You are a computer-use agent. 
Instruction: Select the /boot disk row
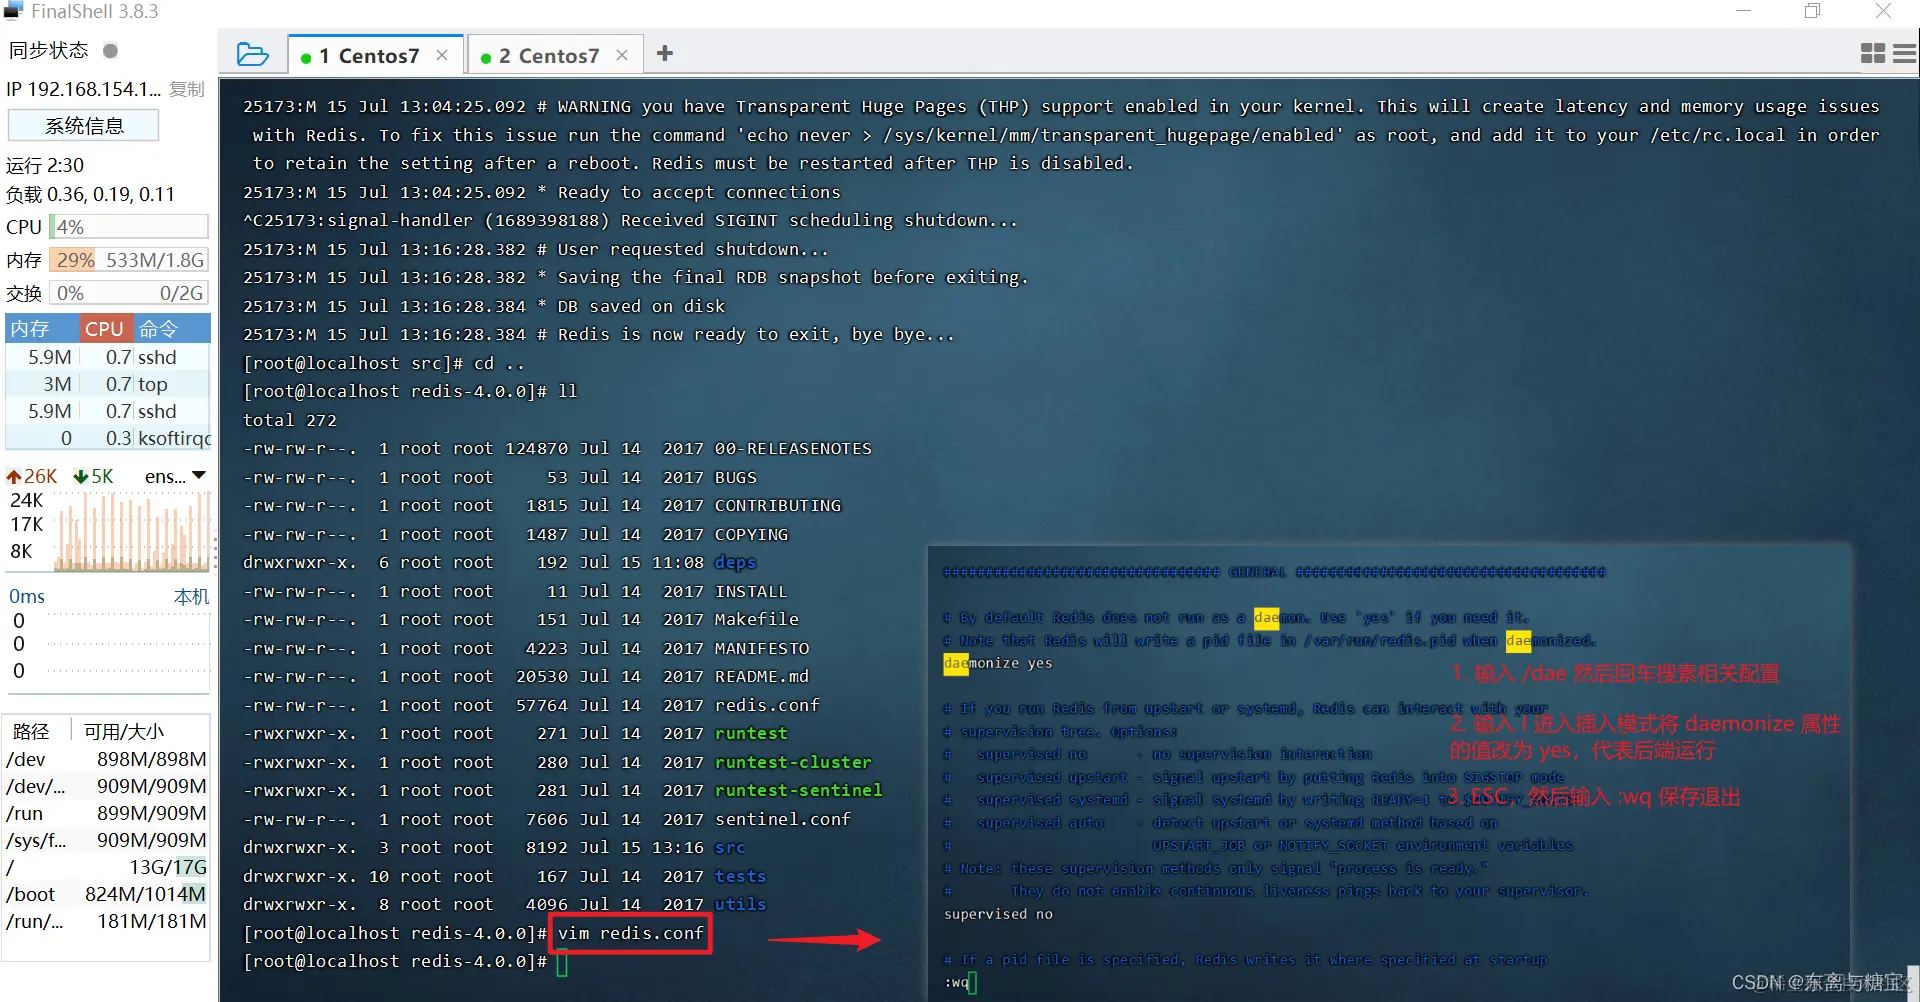pyautogui.click(x=107, y=894)
